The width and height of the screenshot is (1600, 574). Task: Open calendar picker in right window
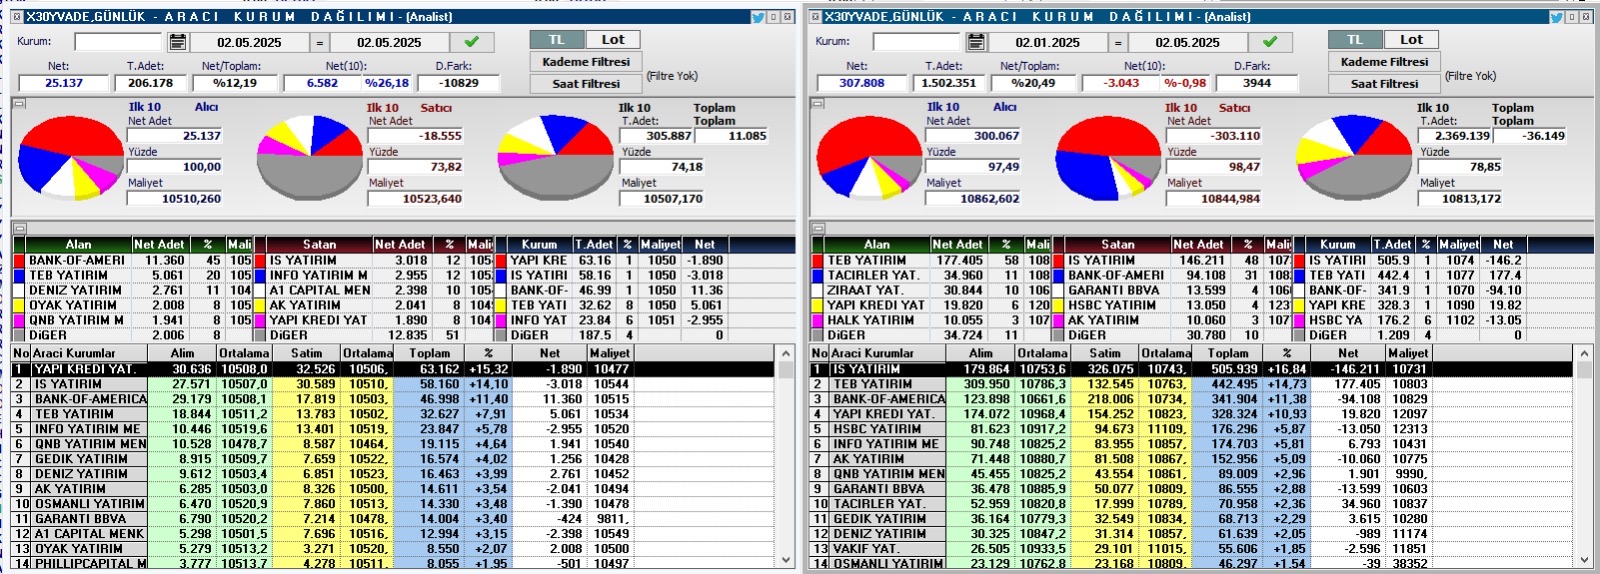click(976, 42)
